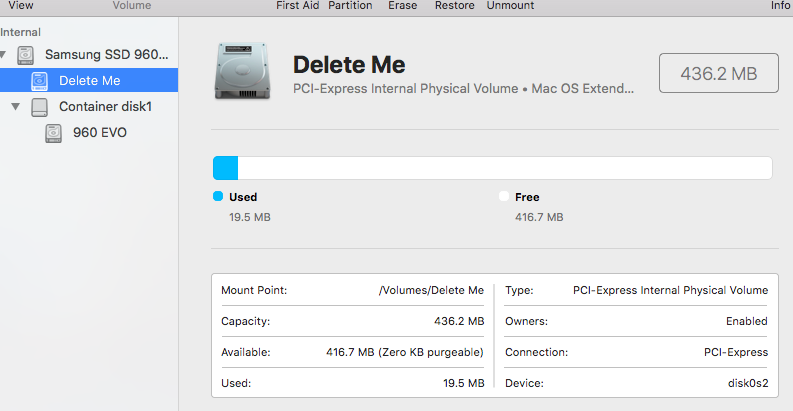The width and height of the screenshot is (793, 411).
Task: Open the Partition tool
Action: [350, 6]
